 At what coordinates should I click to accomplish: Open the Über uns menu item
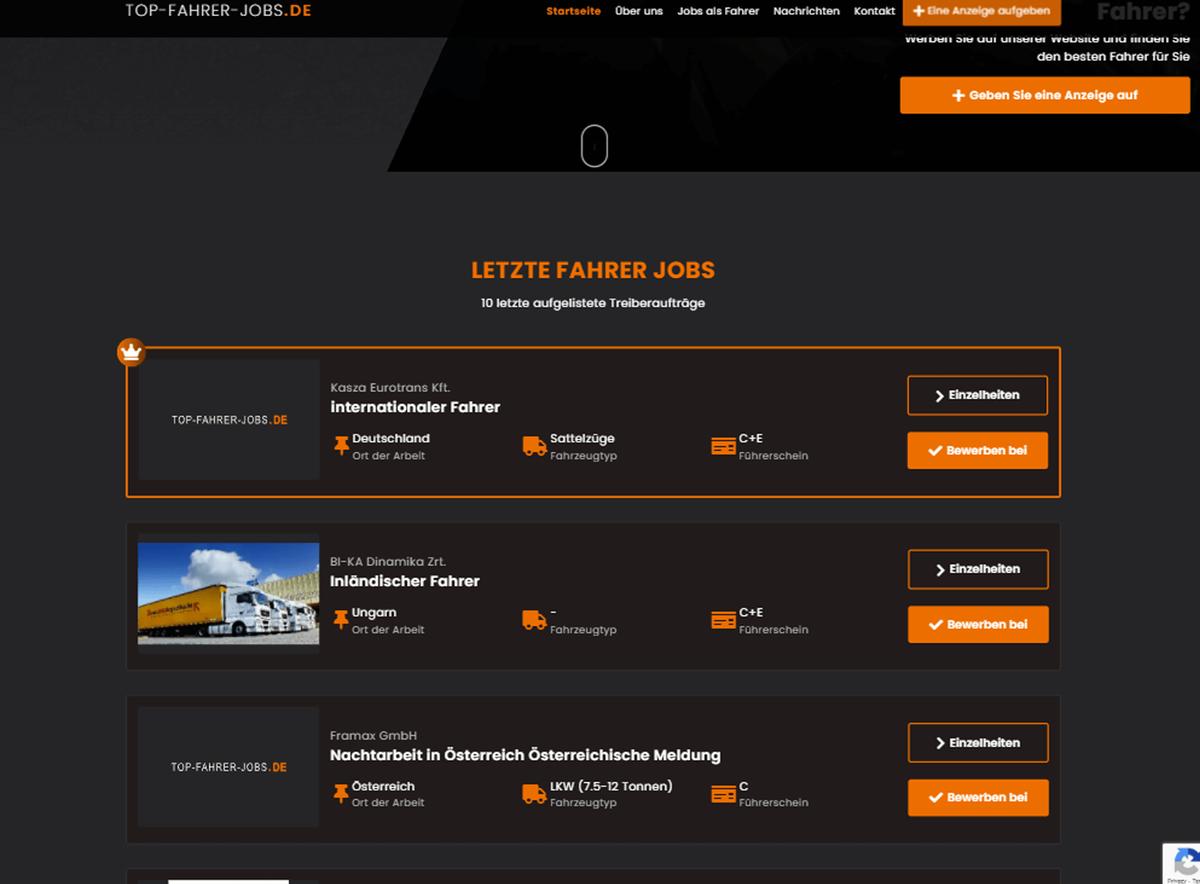click(x=639, y=11)
